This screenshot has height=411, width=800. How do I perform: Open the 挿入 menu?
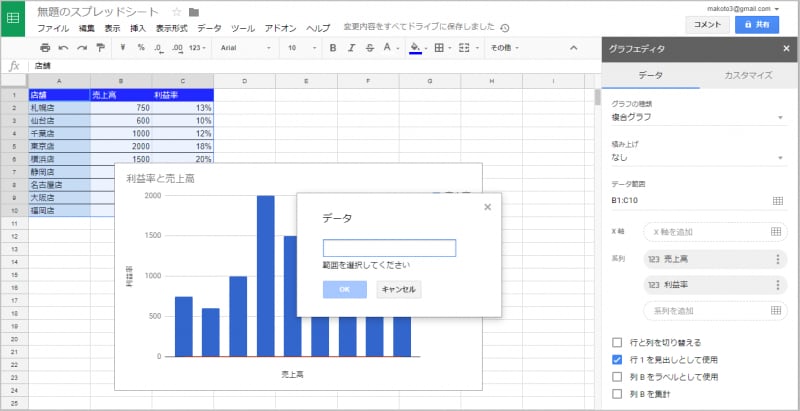point(138,29)
